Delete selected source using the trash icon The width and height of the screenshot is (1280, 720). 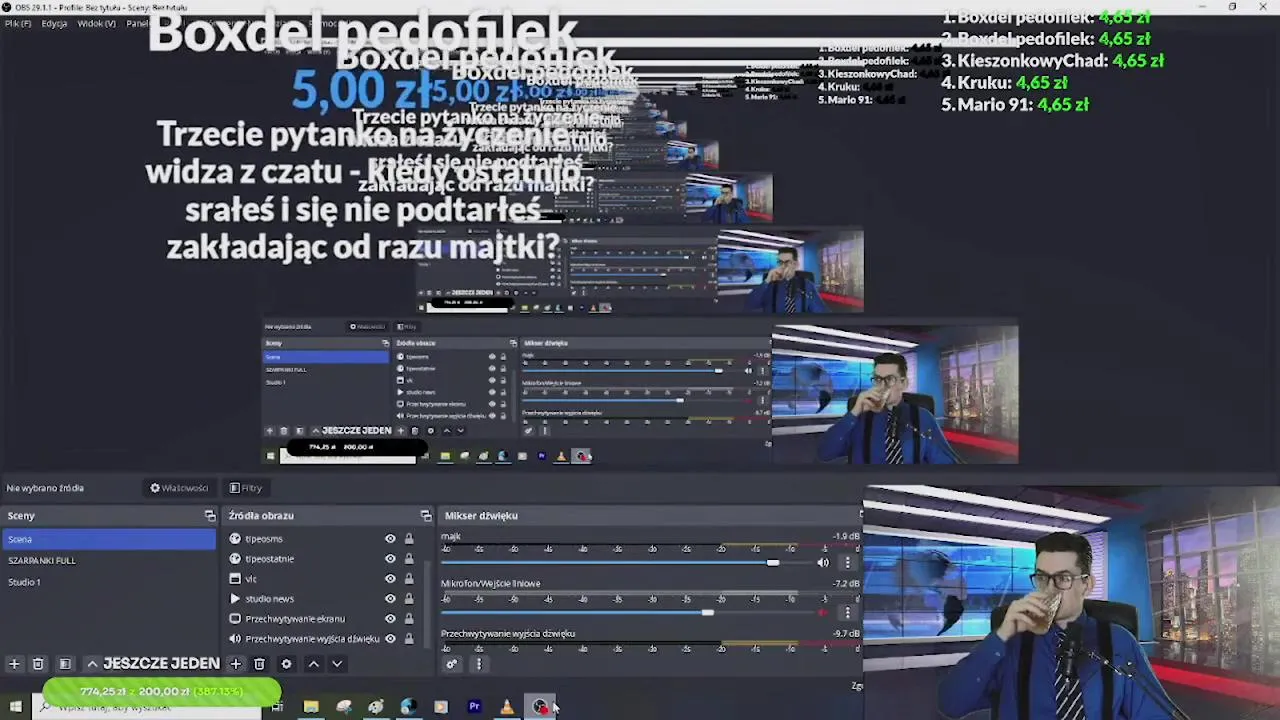point(259,664)
